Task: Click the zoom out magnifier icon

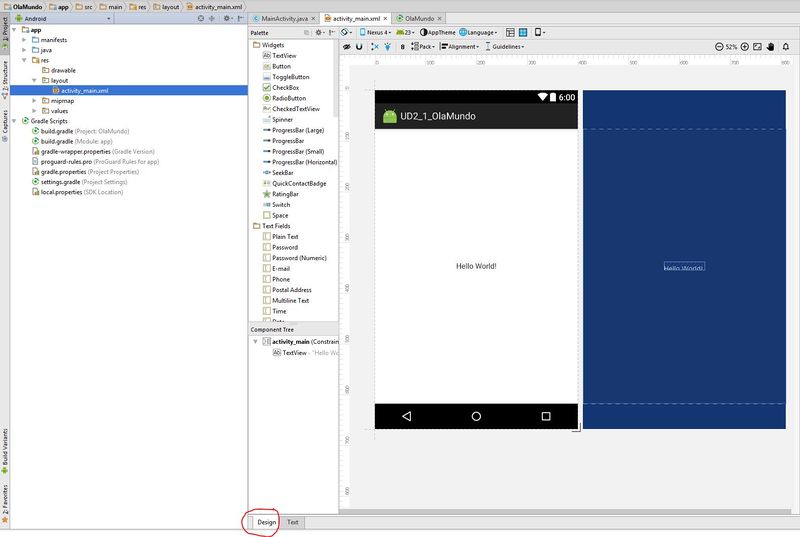Action: click(x=719, y=46)
